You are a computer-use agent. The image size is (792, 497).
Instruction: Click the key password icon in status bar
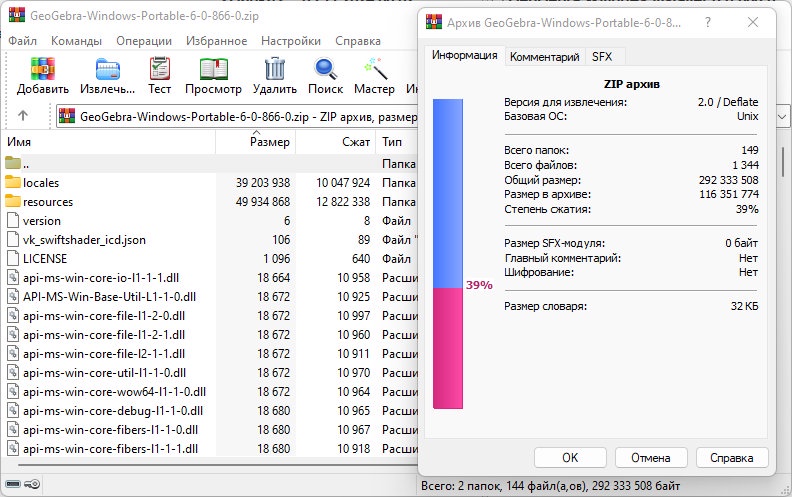point(32,484)
